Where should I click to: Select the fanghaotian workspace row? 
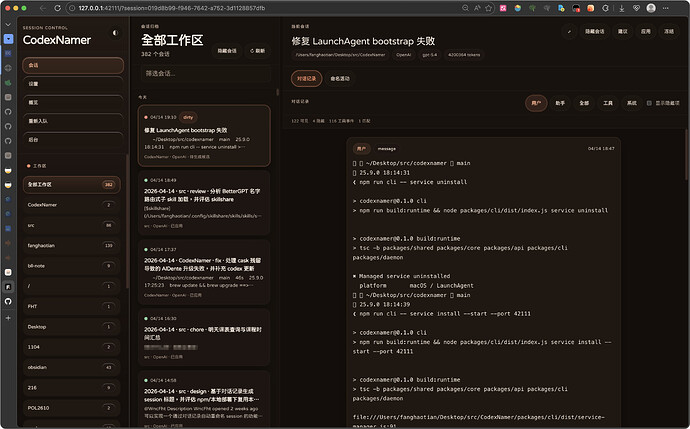click(71, 246)
